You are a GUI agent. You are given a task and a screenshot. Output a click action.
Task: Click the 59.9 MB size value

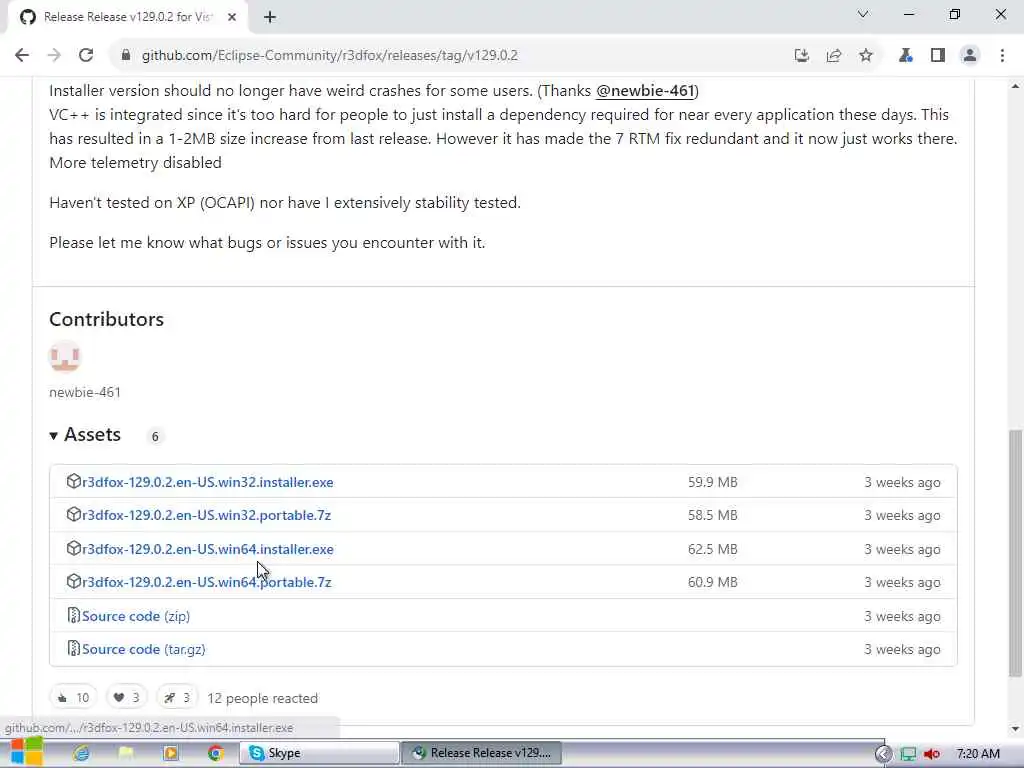coord(712,482)
